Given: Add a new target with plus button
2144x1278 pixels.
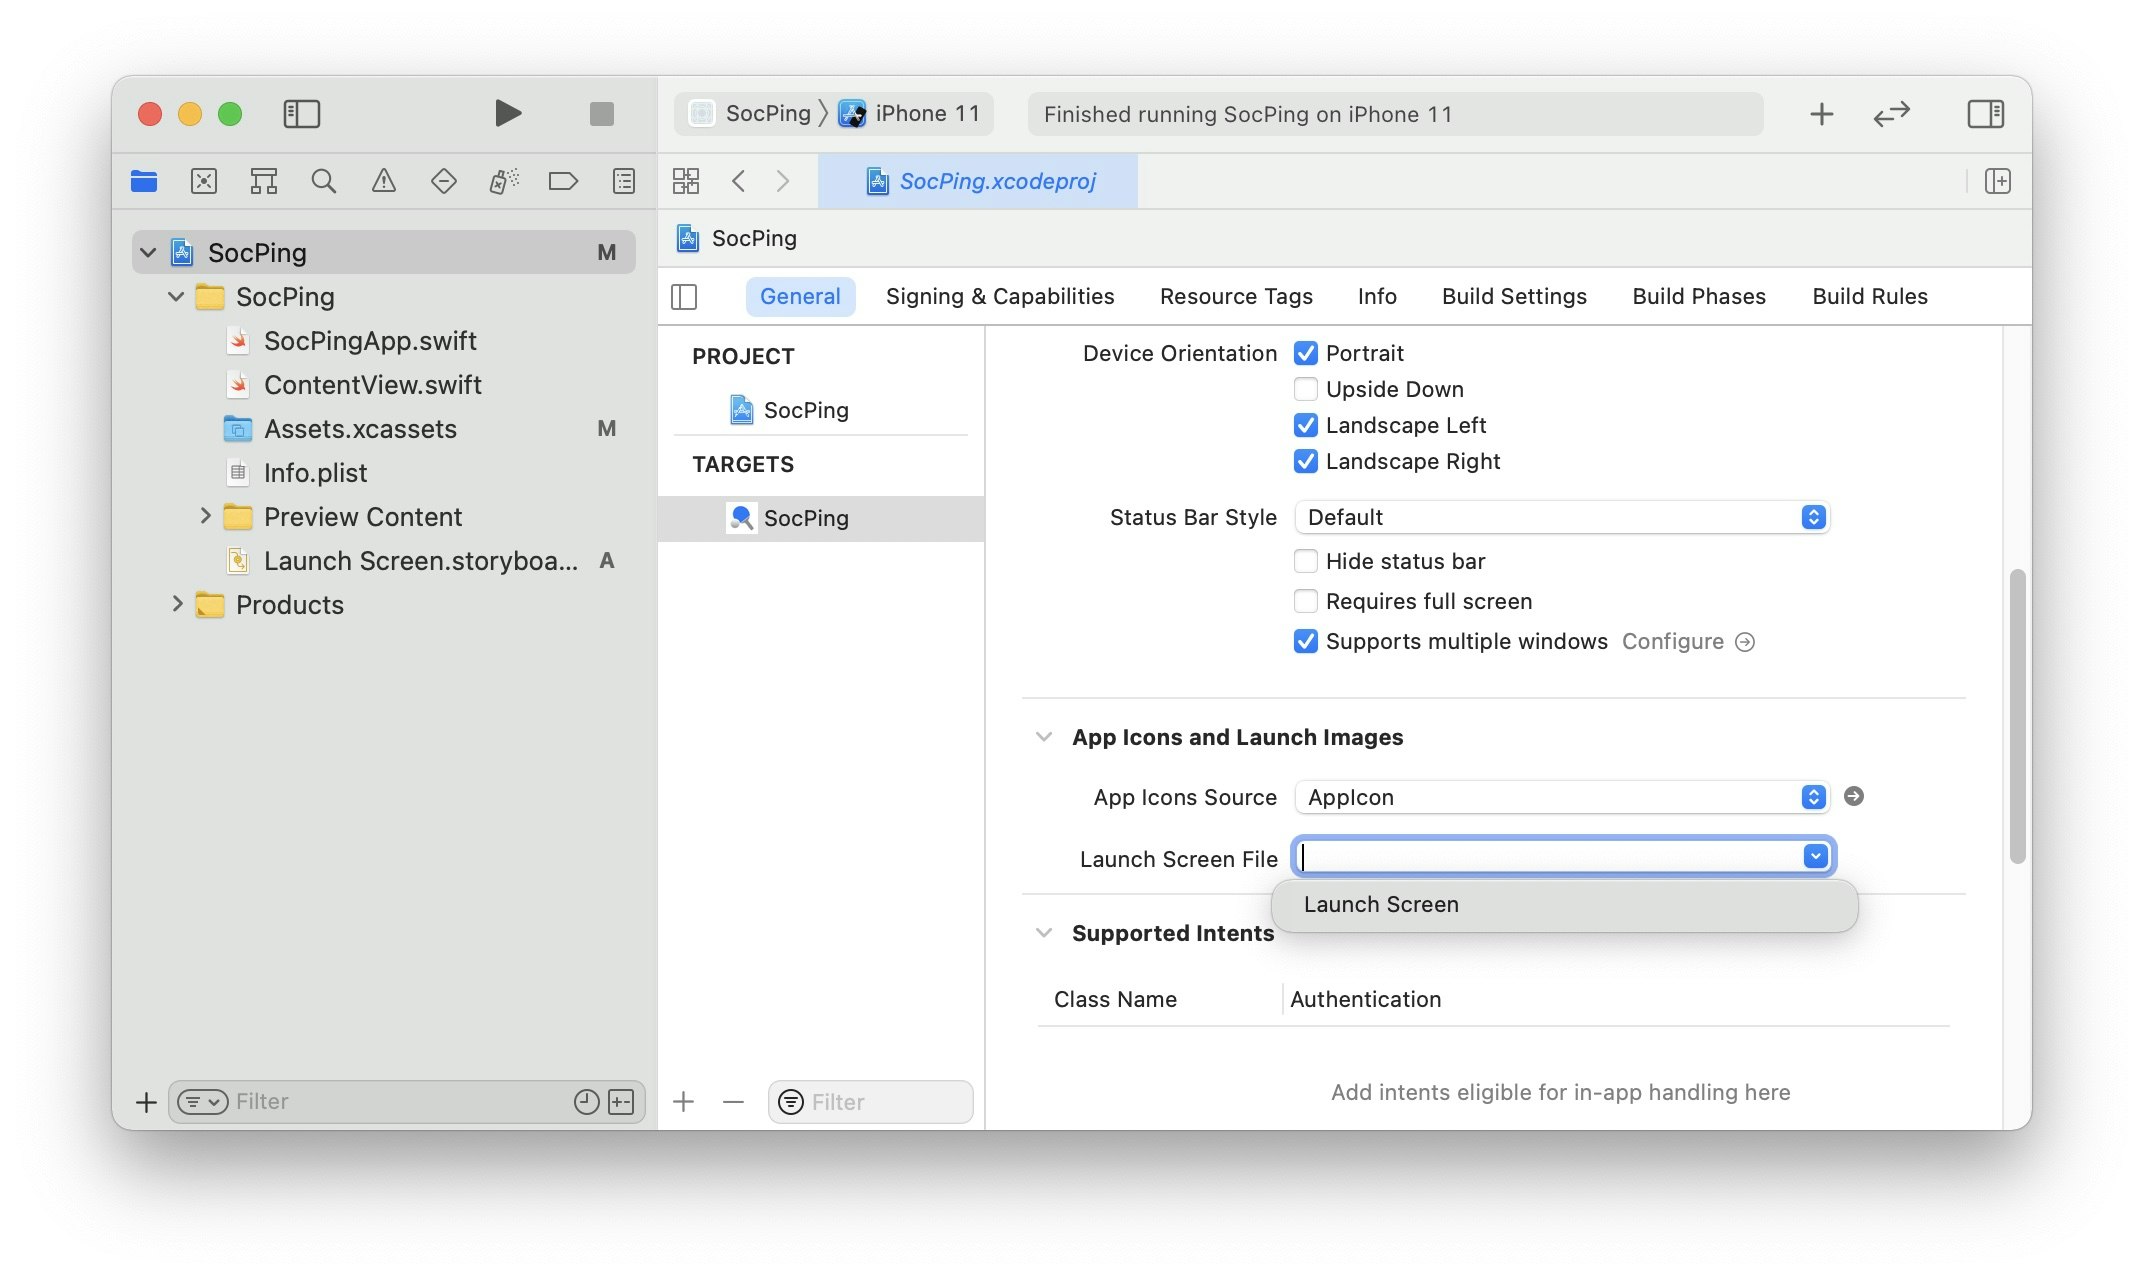Looking at the screenshot, I should tap(684, 1102).
